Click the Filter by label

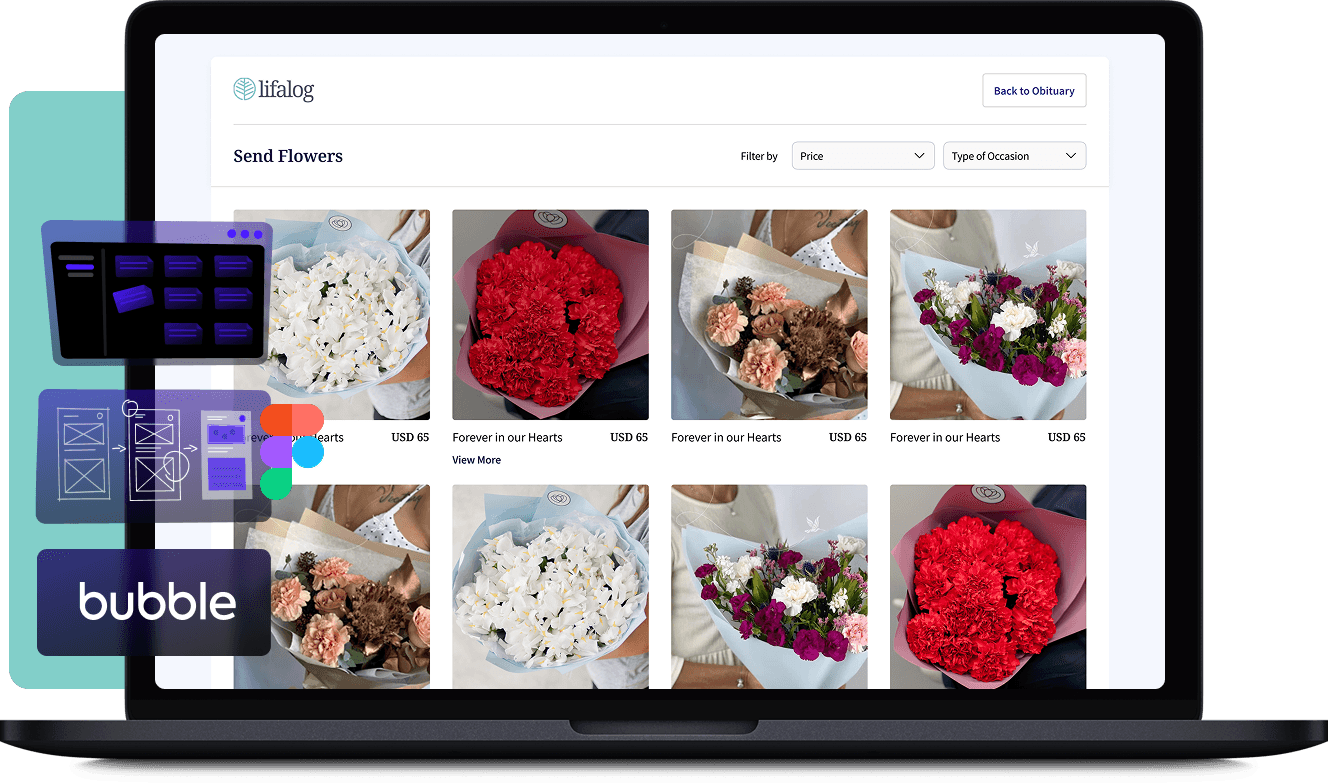[x=759, y=156]
